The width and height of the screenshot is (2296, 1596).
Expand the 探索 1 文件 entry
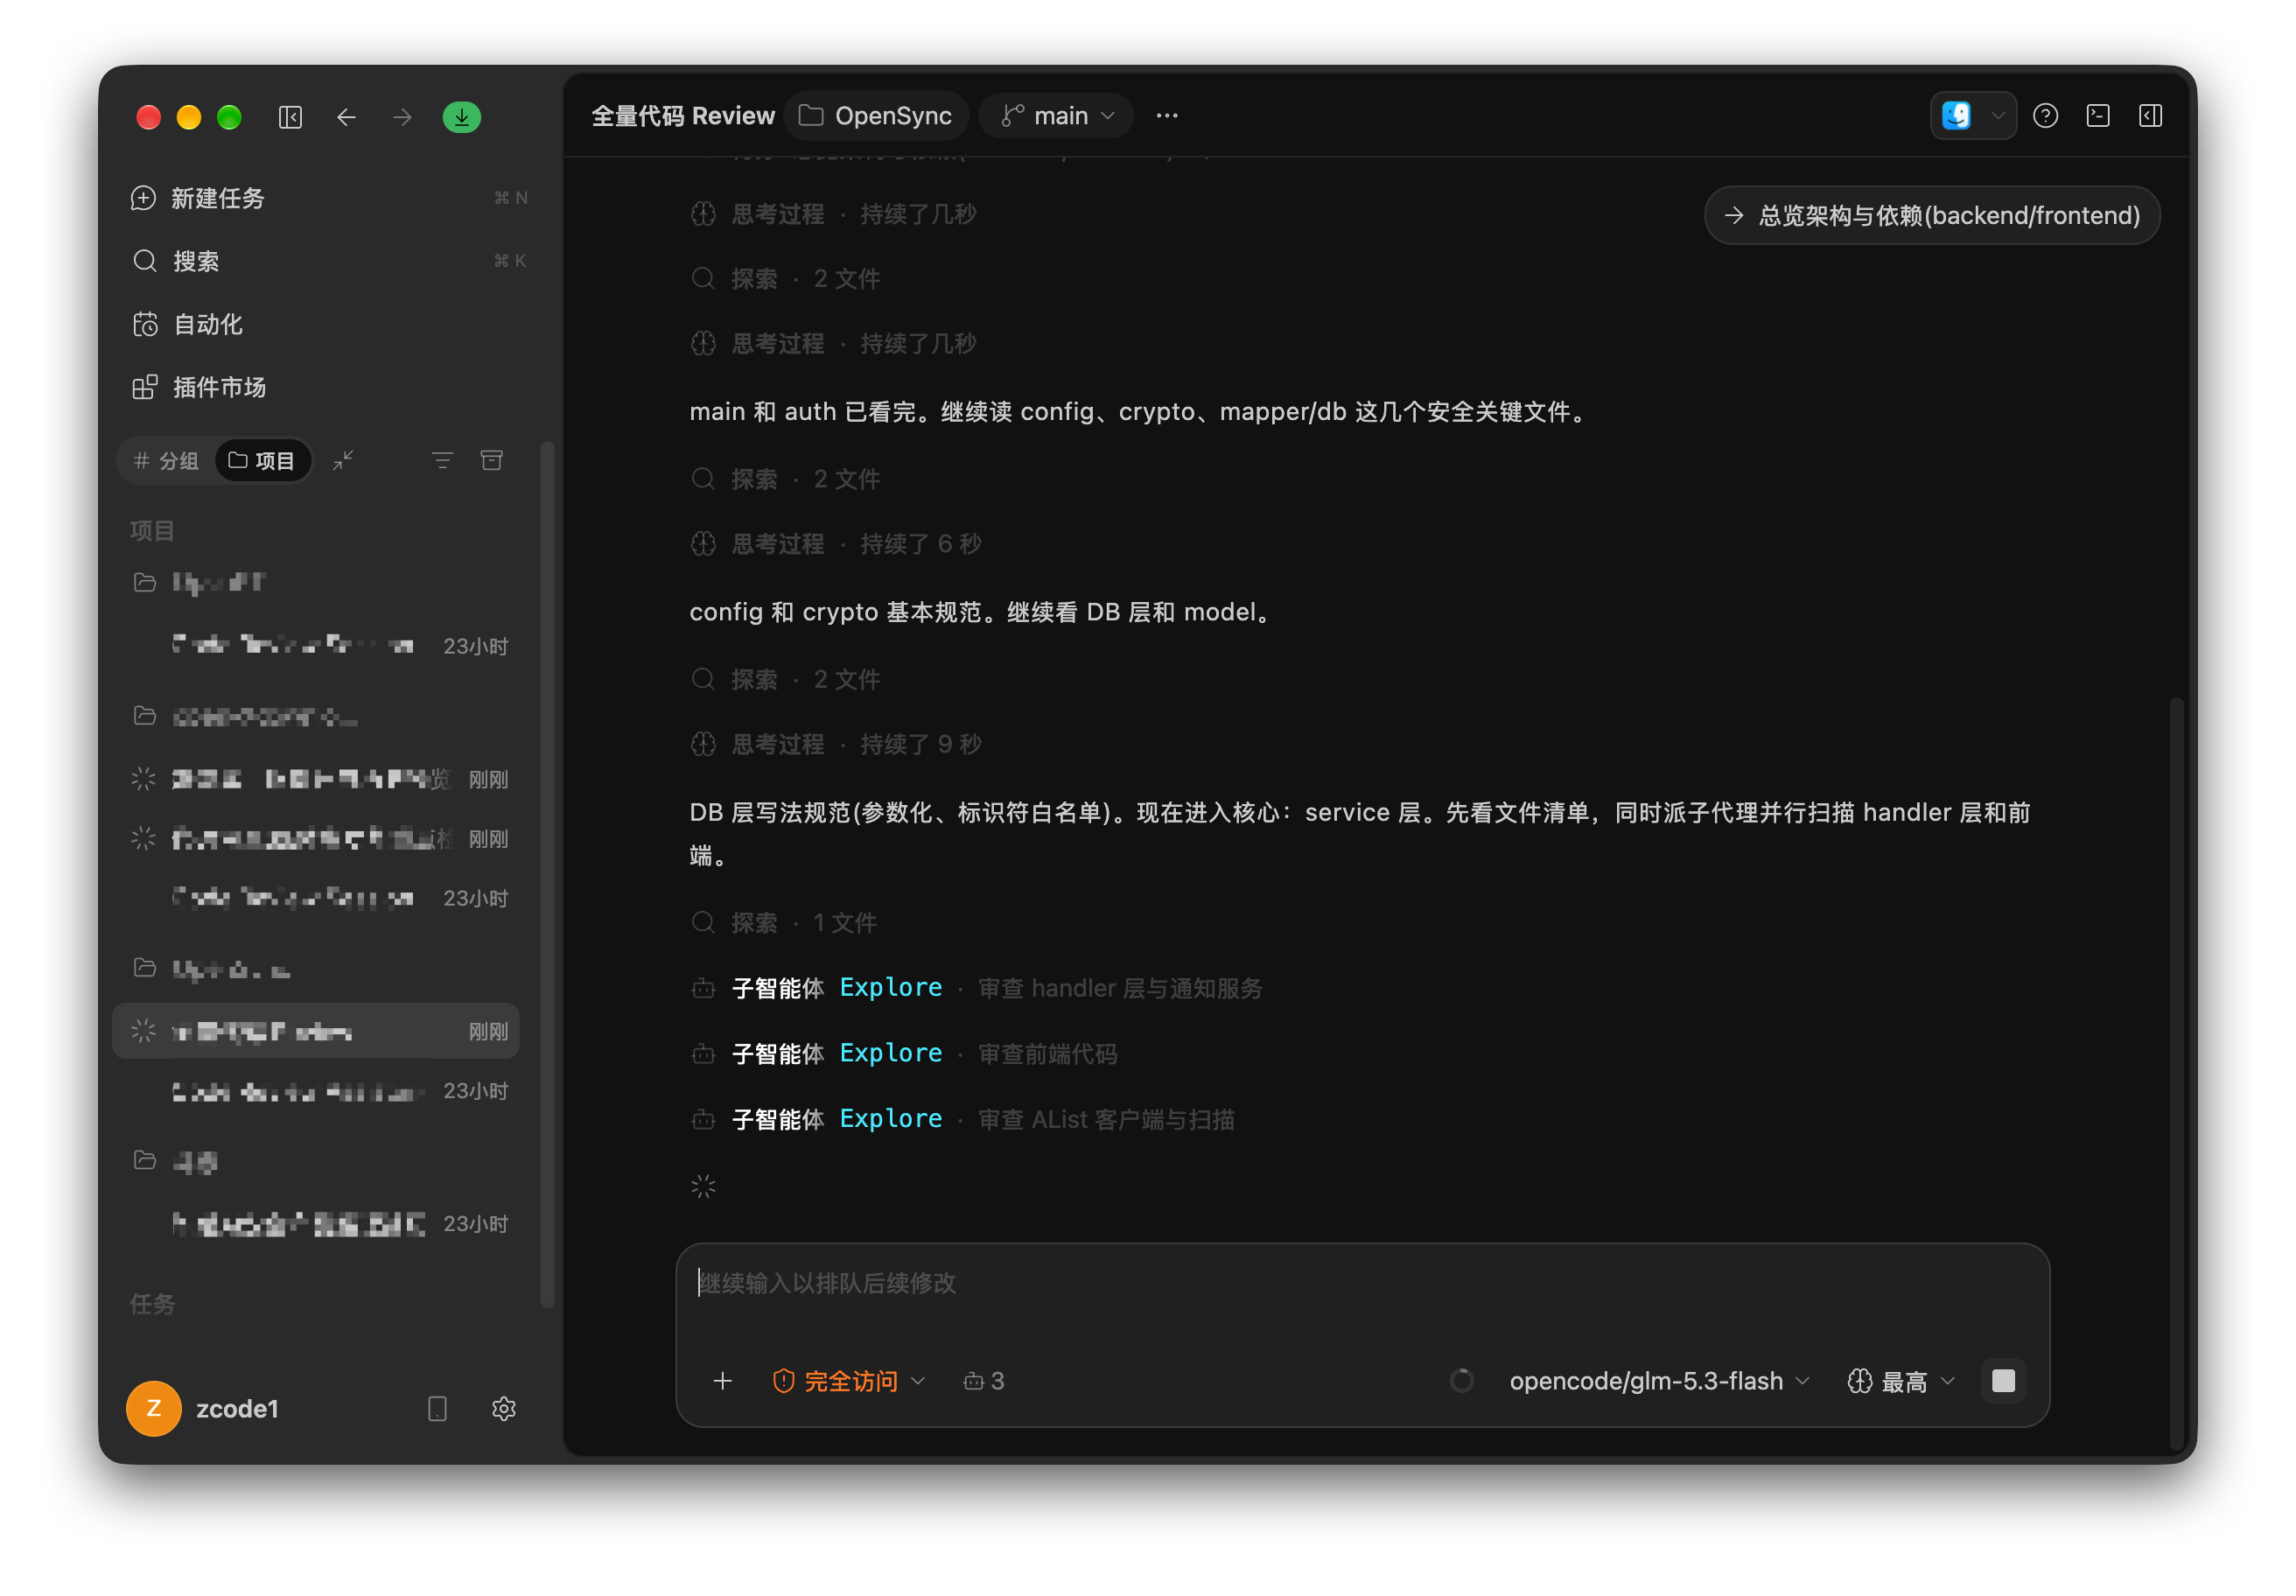point(784,922)
